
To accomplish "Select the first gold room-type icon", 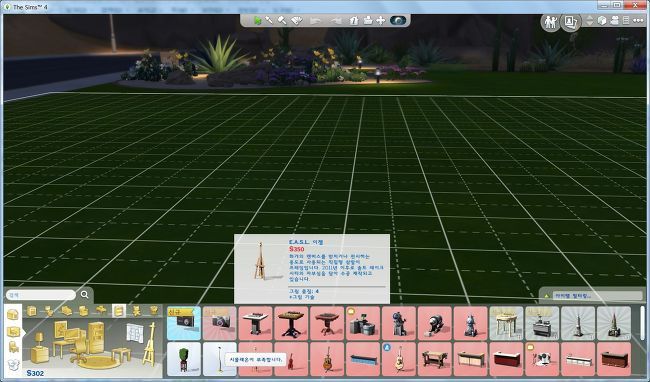I will tap(32, 311).
